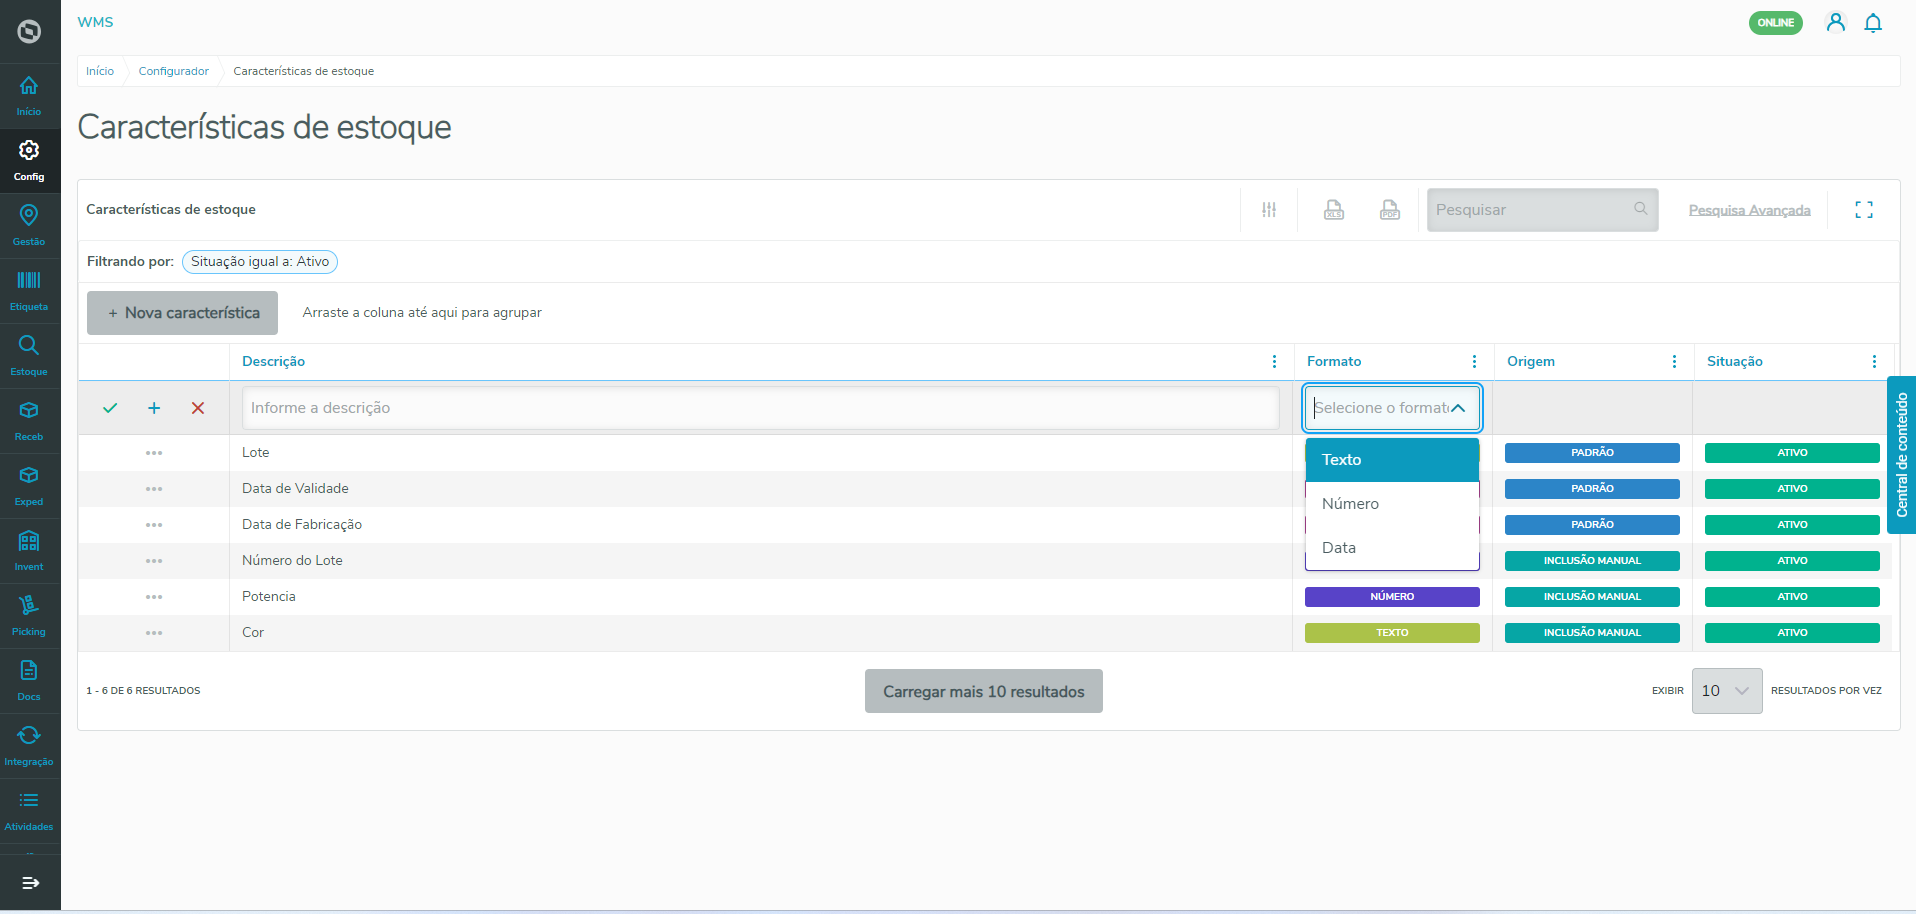Sort by the Formato column header
Screen dimensions: 1916x914
click(1334, 362)
